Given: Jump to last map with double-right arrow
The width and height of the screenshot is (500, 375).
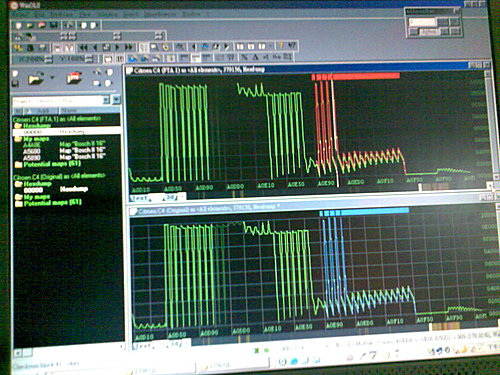Looking at the screenshot, I should 129,47.
